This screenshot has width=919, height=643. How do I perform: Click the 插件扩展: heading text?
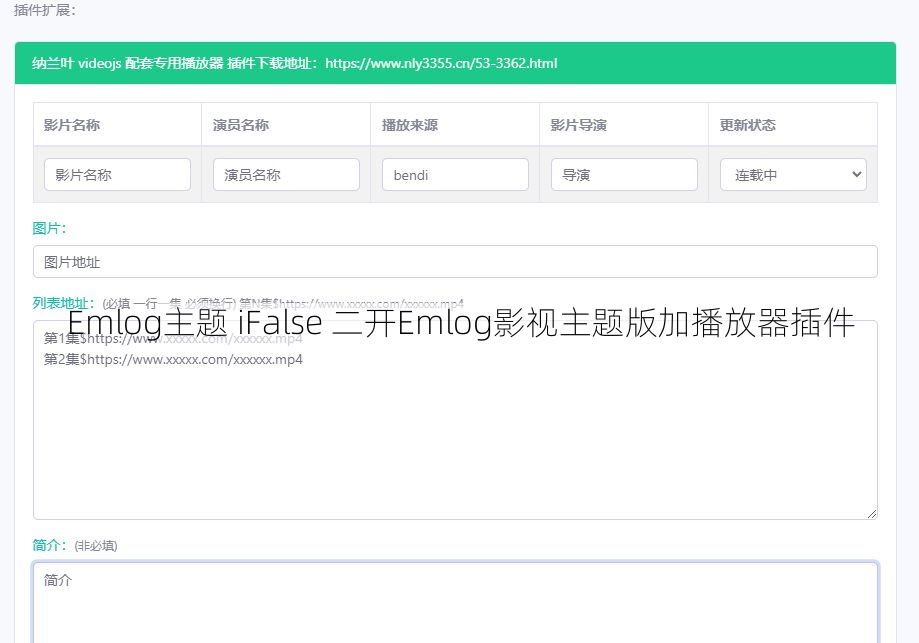coord(45,10)
